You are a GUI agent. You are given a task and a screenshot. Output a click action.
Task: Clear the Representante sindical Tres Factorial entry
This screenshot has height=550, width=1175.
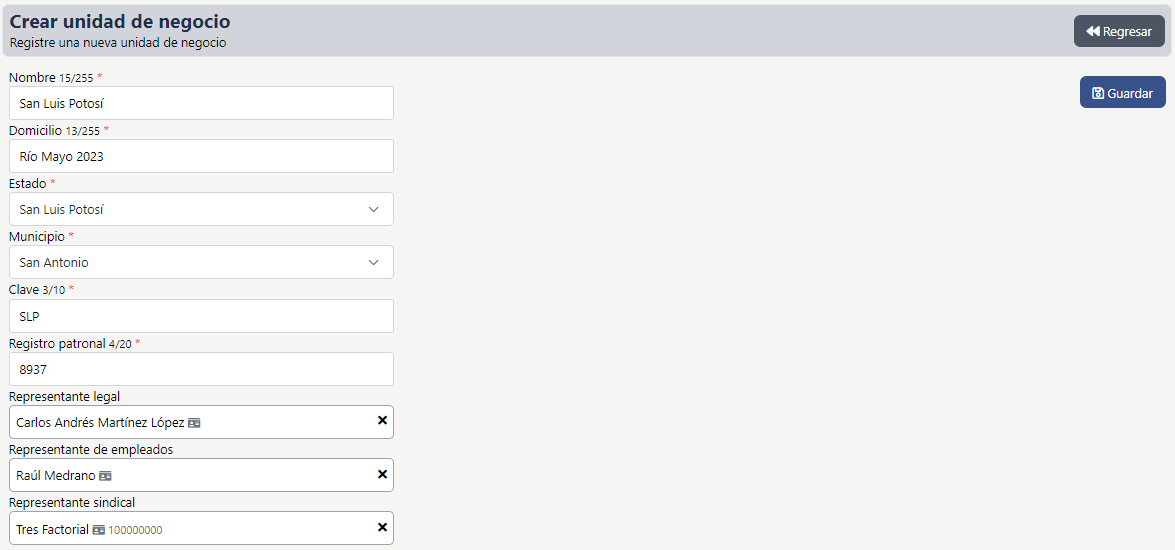(x=382, y=527)
